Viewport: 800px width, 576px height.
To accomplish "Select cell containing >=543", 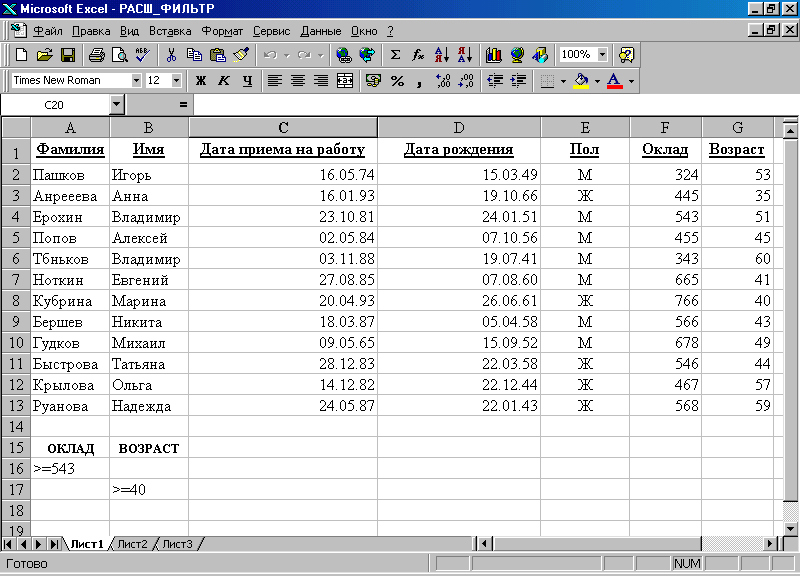I will (x=70, y=468).
